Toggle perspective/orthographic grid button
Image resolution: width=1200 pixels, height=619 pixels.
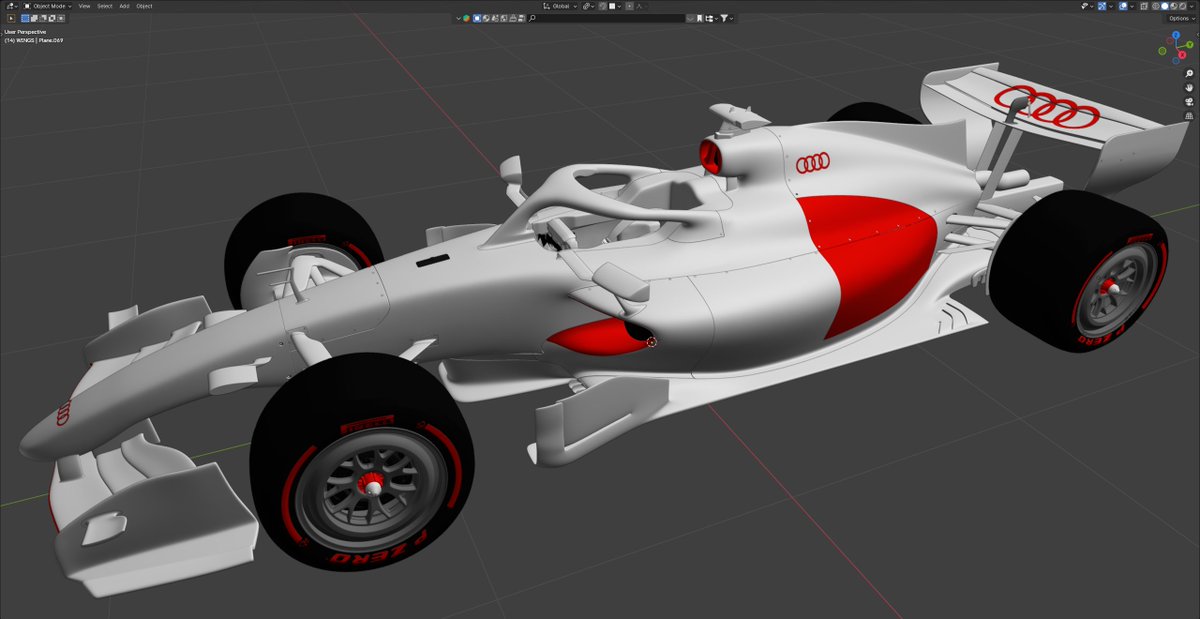pos(1189,116)
